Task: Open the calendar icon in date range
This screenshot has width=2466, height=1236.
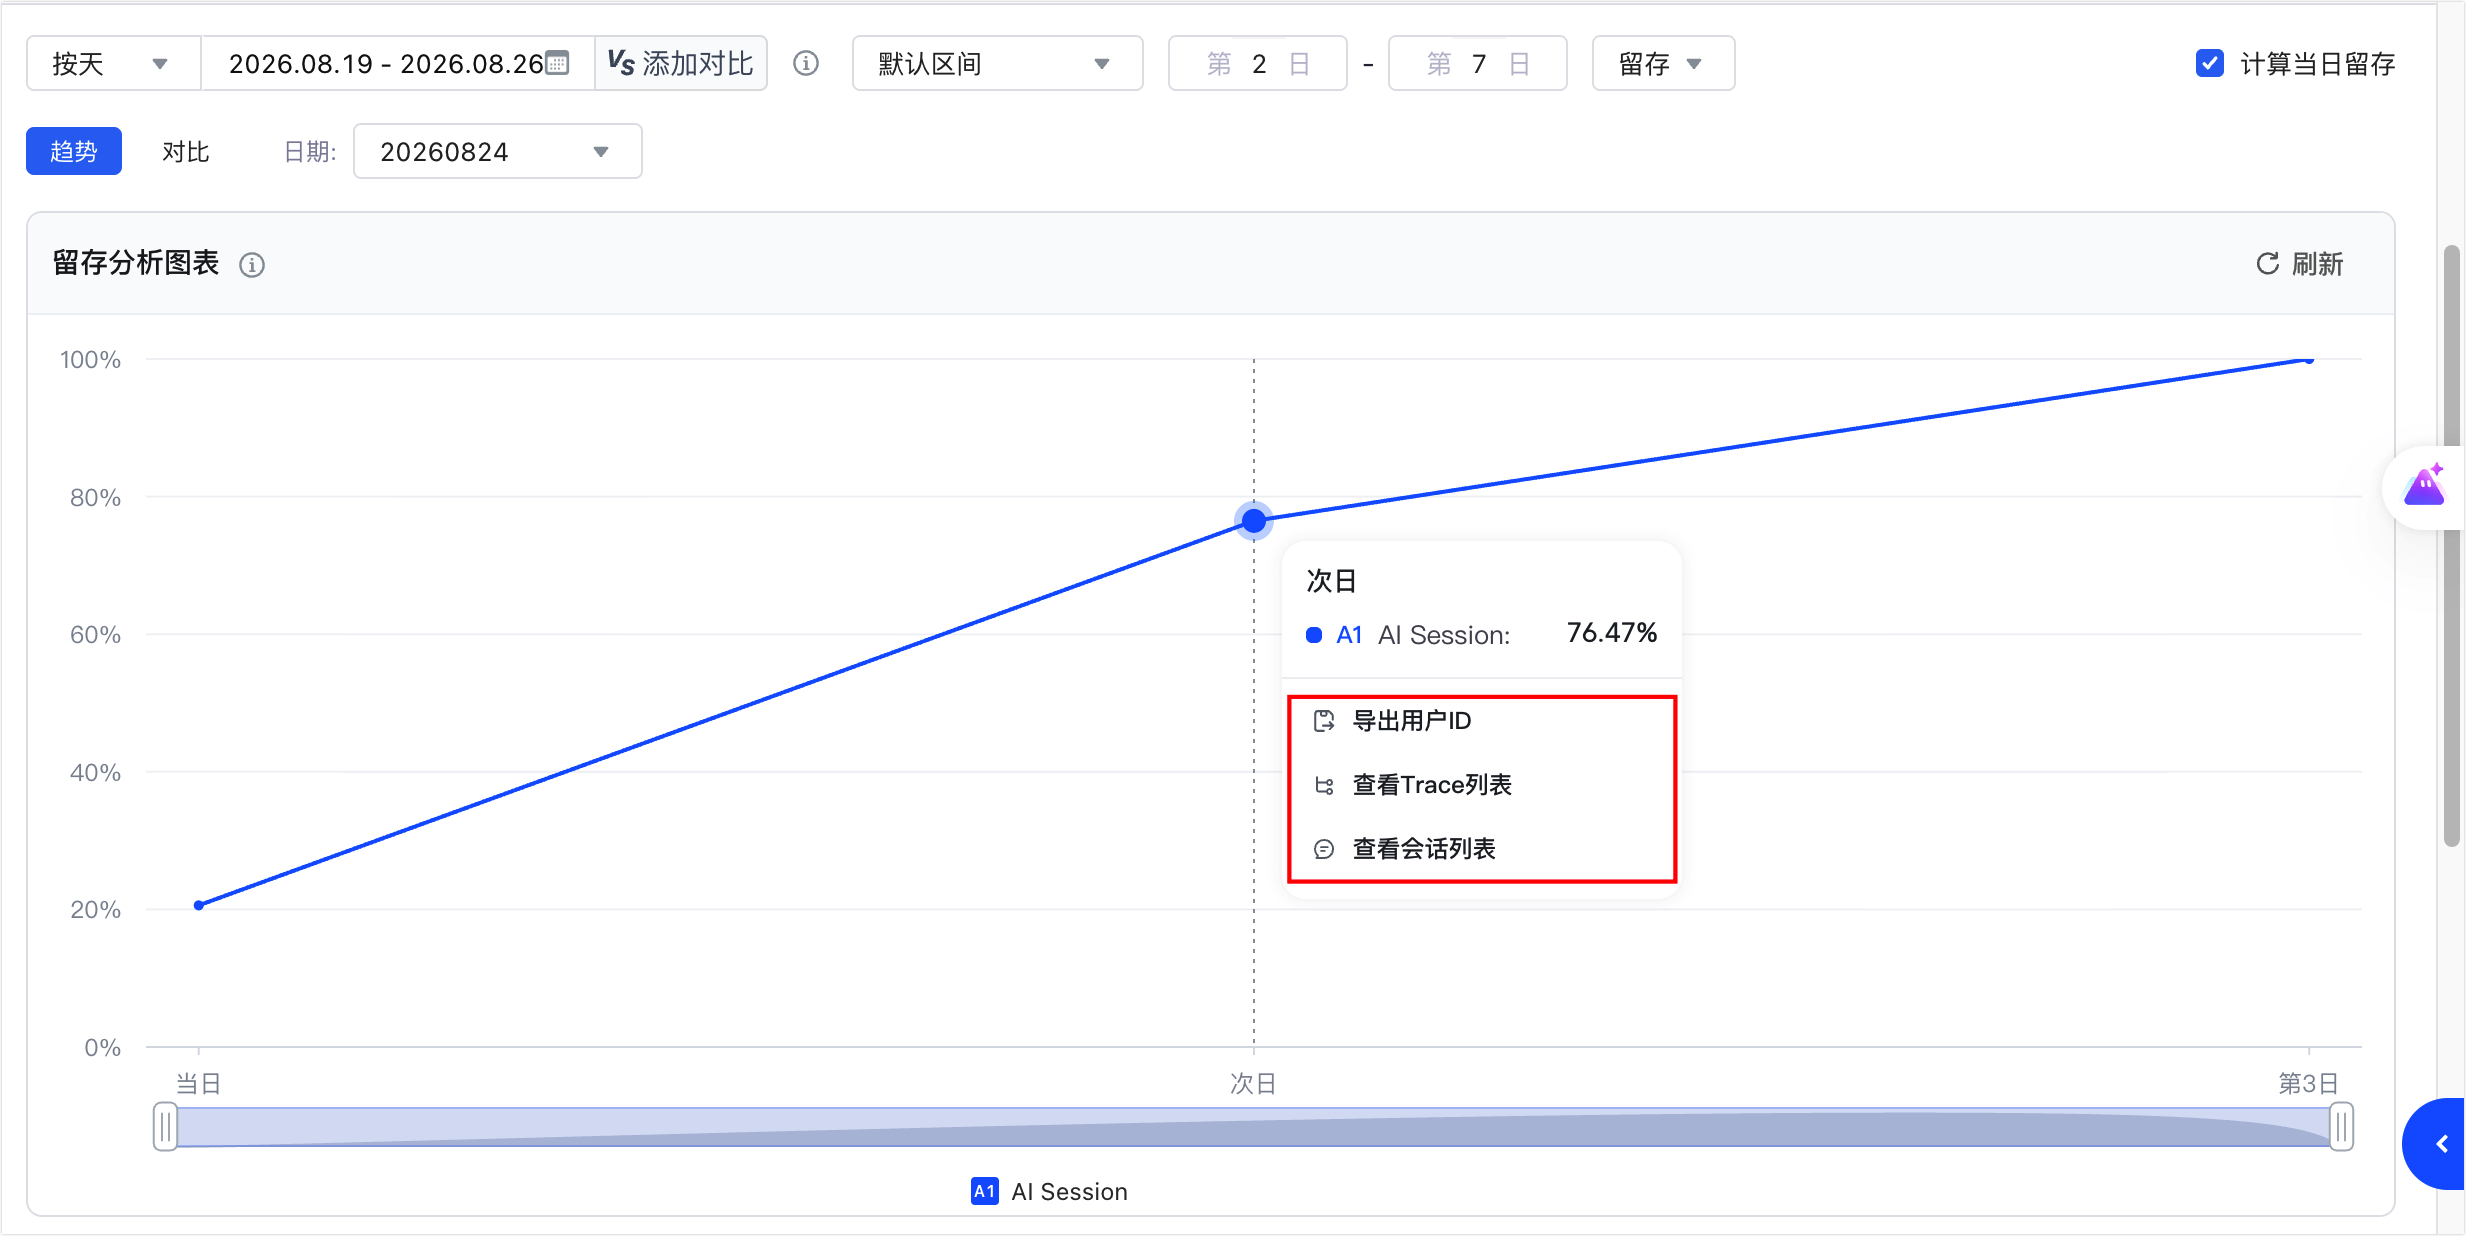Action: pyautogui.click(x=557, y=63)
